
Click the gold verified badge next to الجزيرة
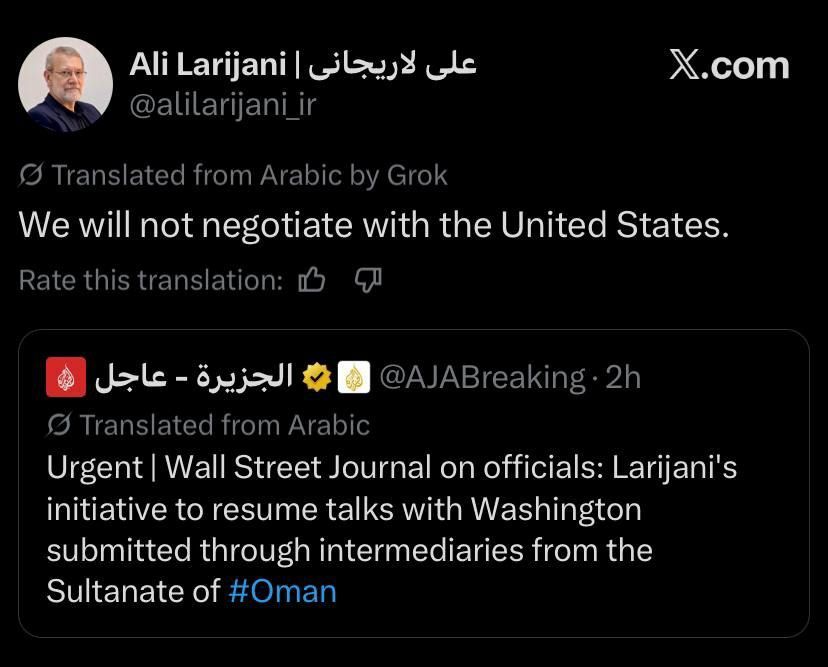[317, 376]
